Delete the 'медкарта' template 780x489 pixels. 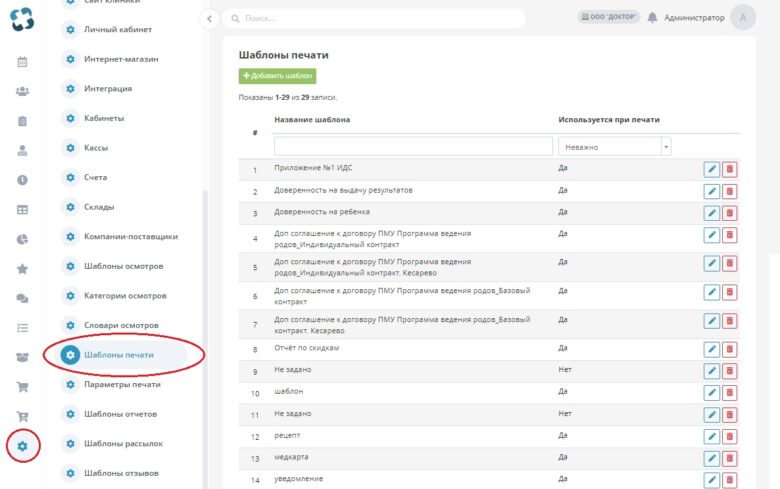point(729,458)
